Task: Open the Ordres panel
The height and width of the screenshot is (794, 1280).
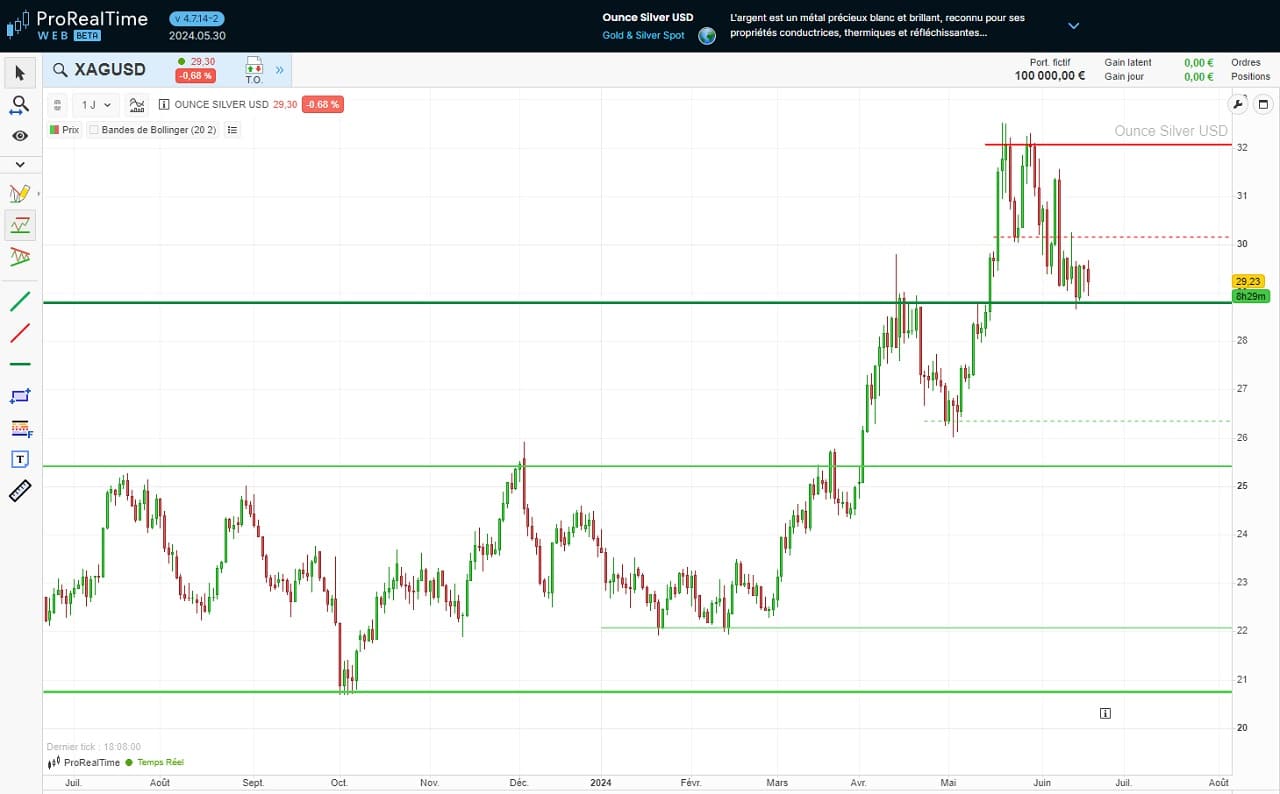Action: (1246, 62)
